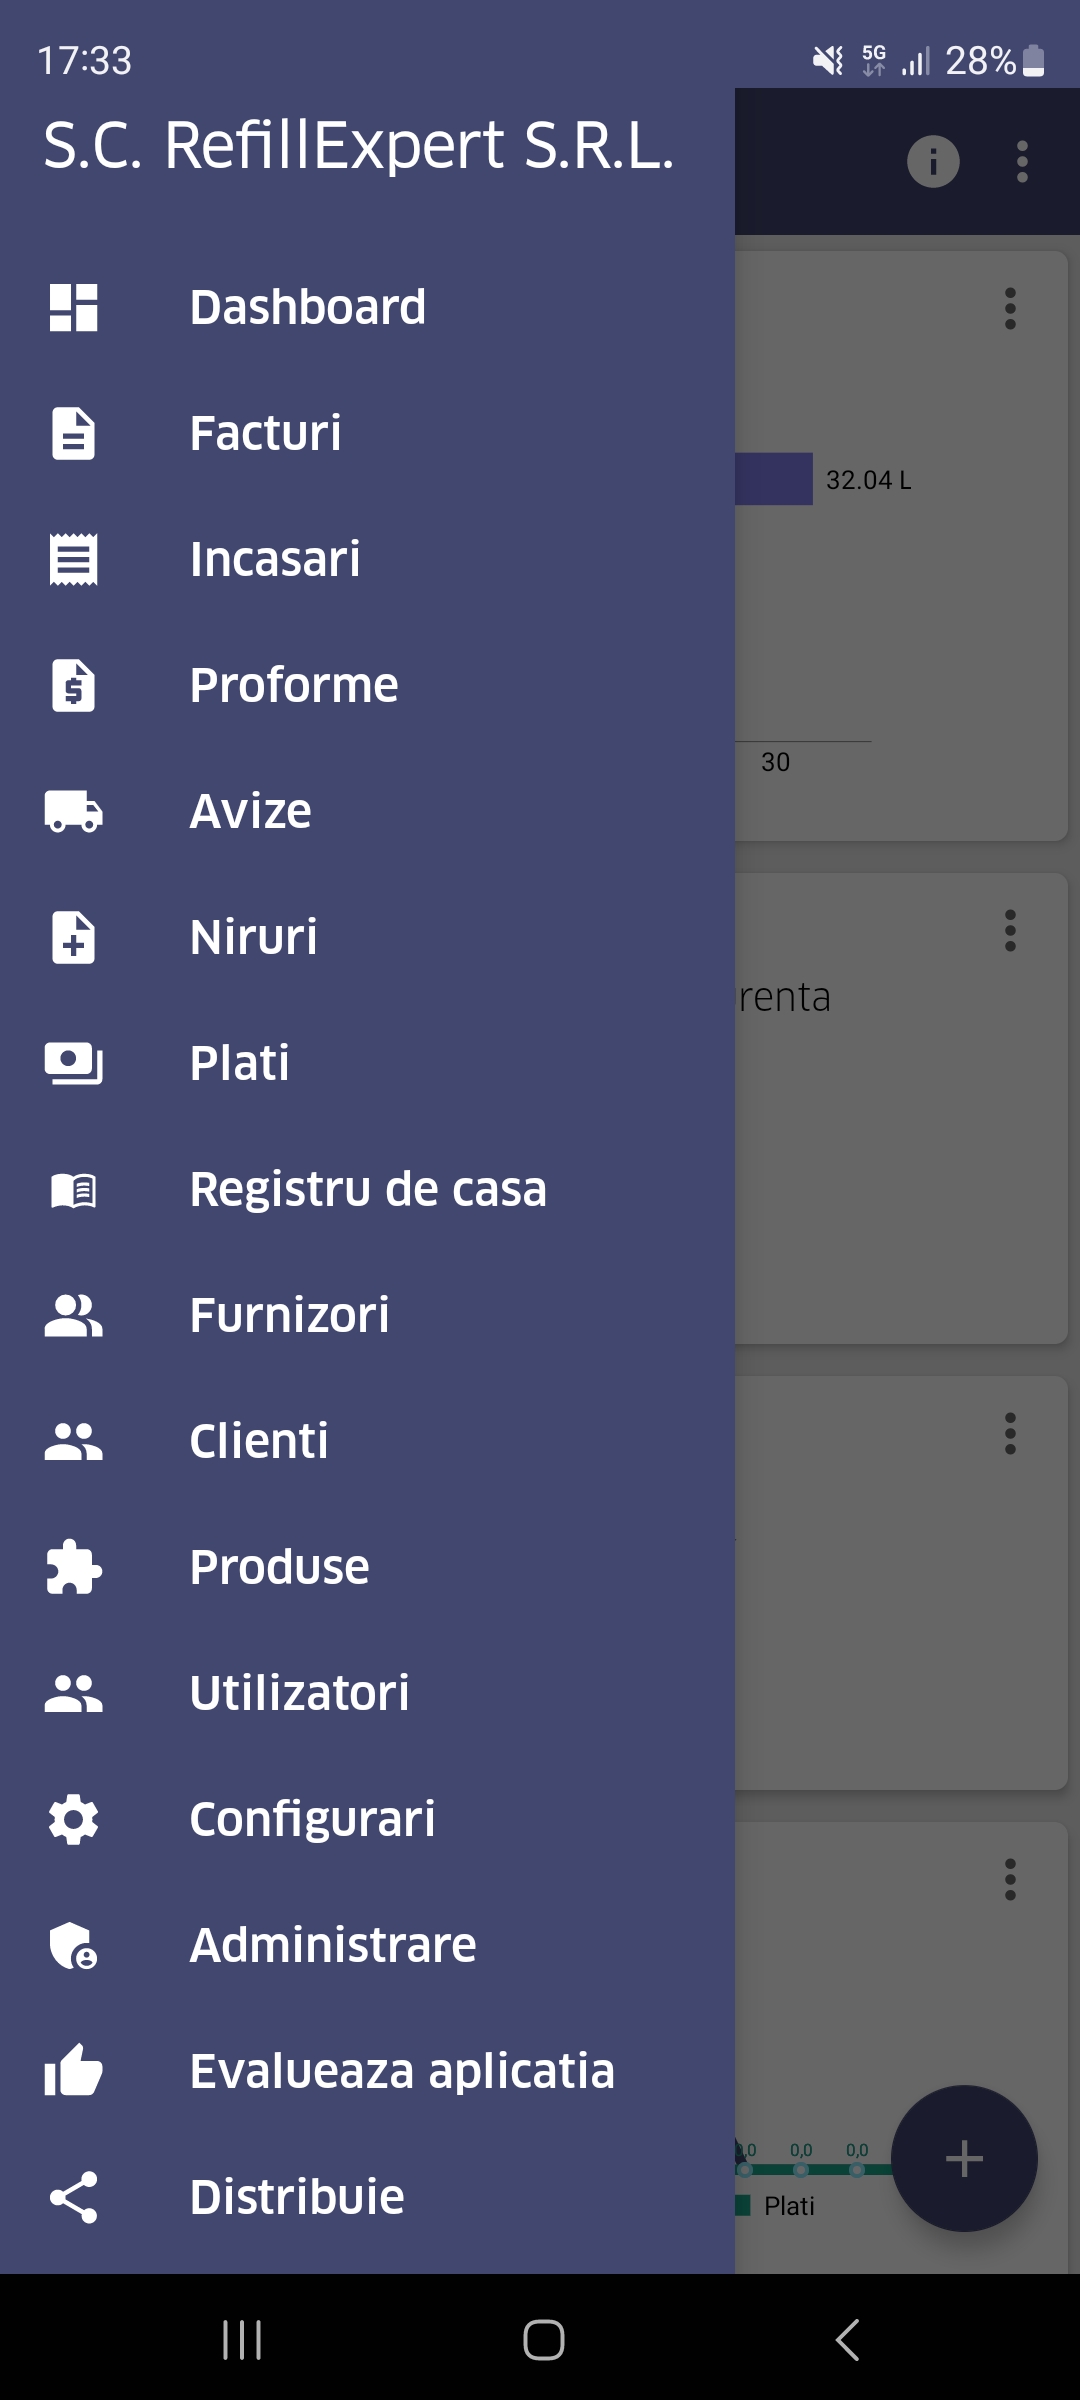1080x2400 pixels.
Task: Open the Configurari gear icon
Action: pos(73,1819)
